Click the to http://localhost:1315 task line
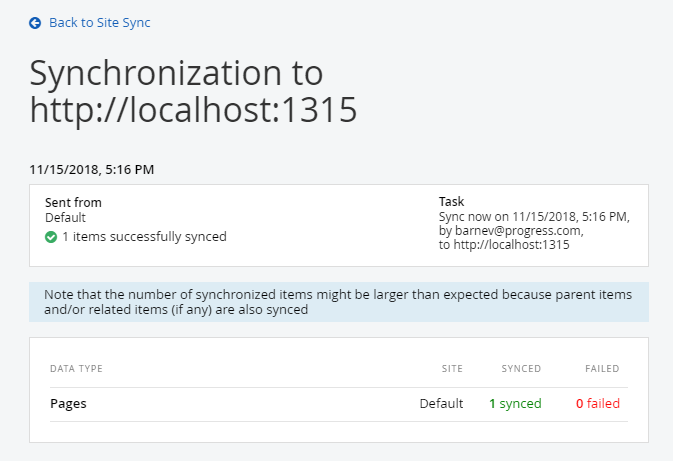 click(504, 245)
